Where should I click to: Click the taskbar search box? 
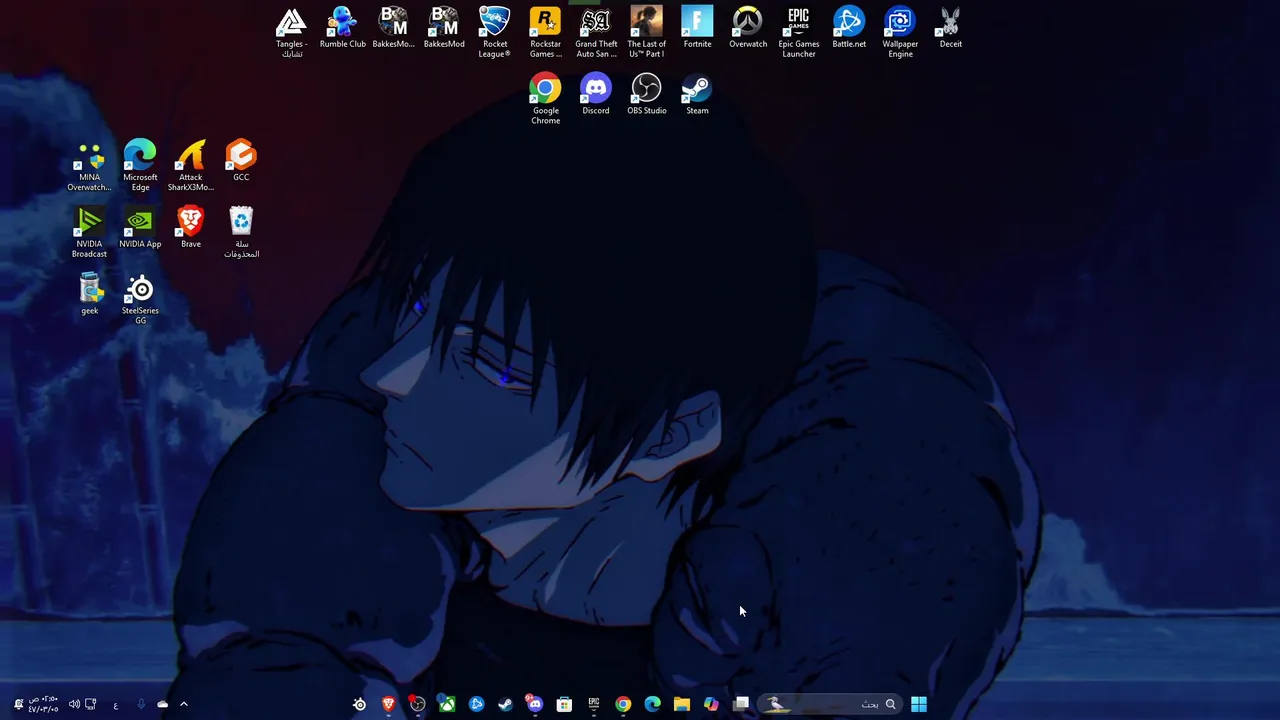click(830, 704)
